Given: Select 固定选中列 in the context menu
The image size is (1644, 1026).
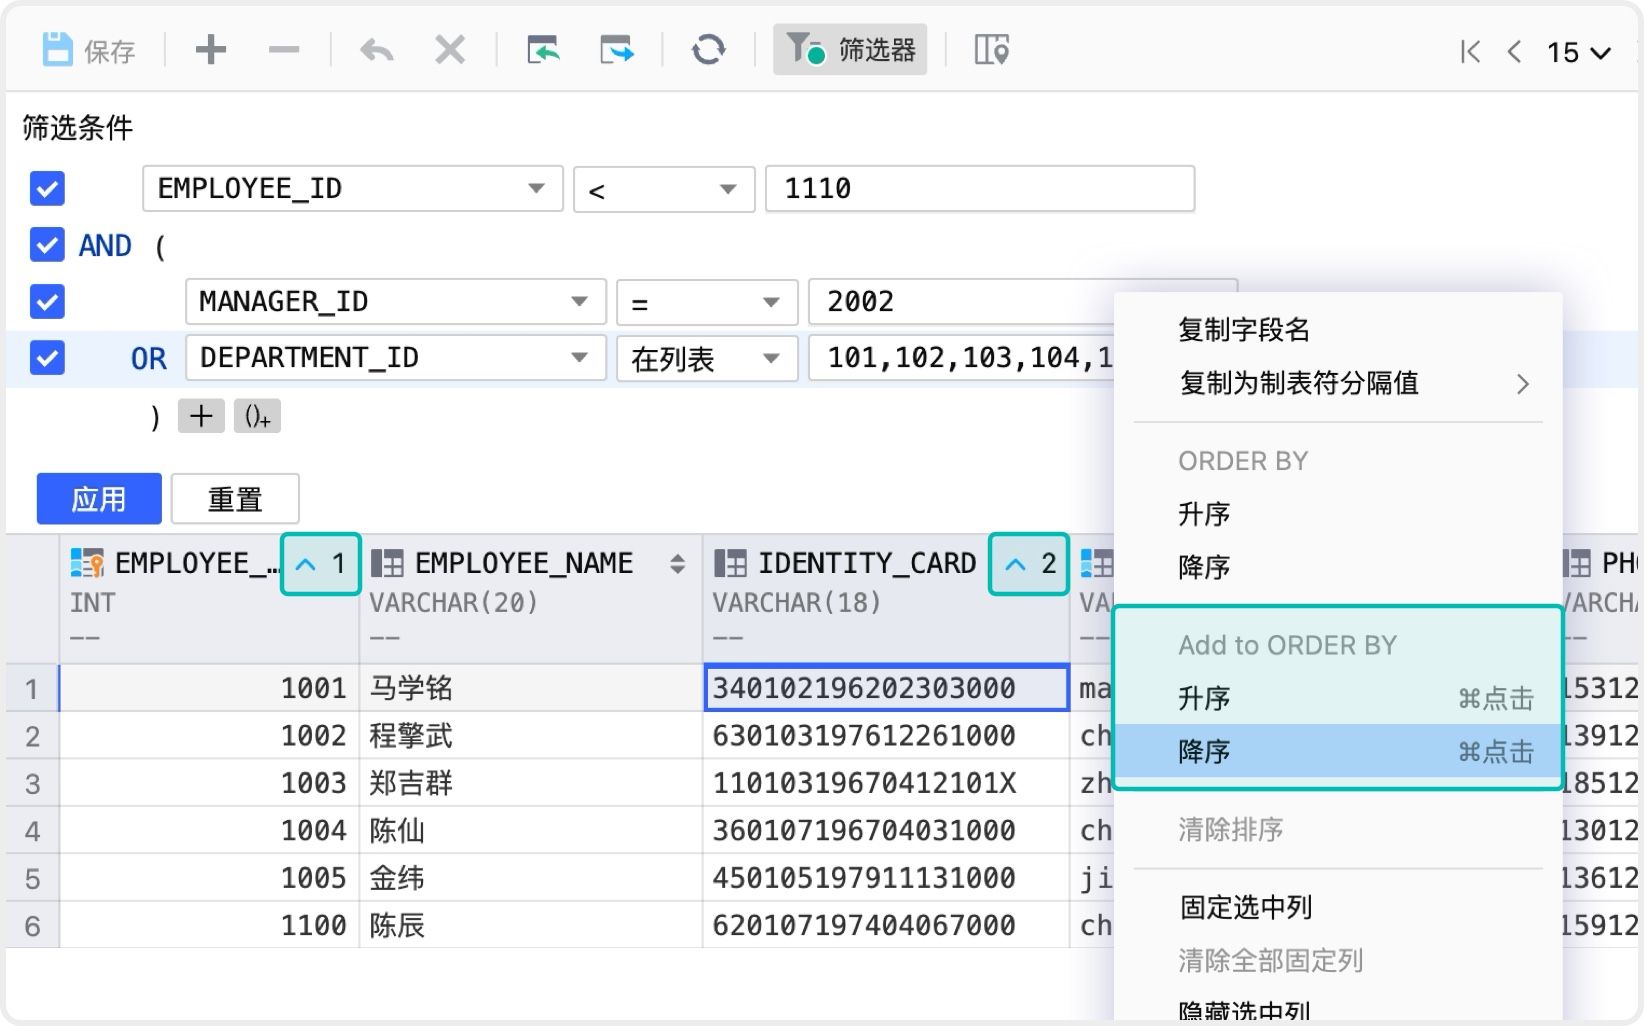Looking at the screenshot, I should click(x=1338, y=907).
